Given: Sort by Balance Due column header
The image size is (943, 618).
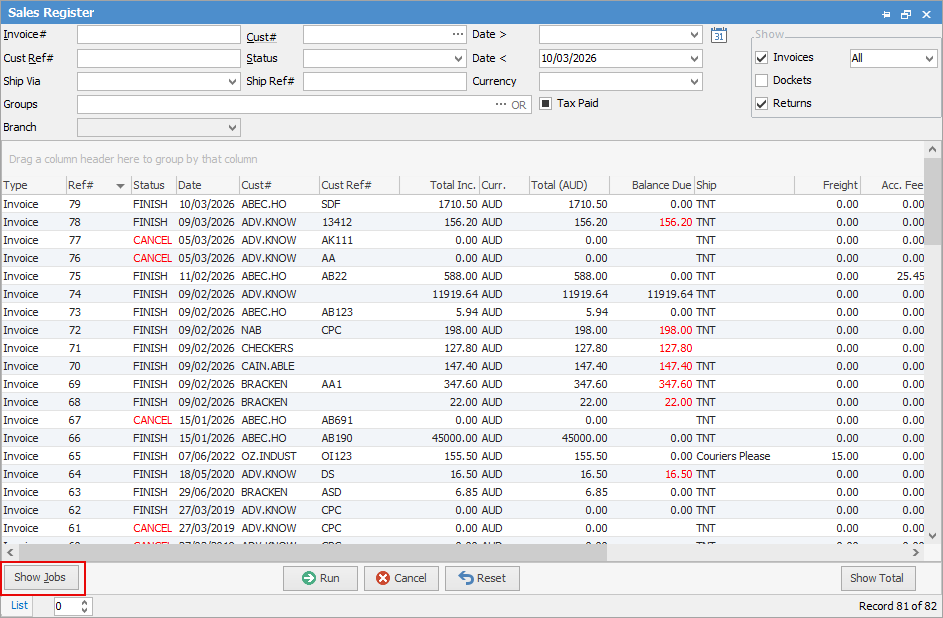Looking at the screenshot, I should [652, 185].
